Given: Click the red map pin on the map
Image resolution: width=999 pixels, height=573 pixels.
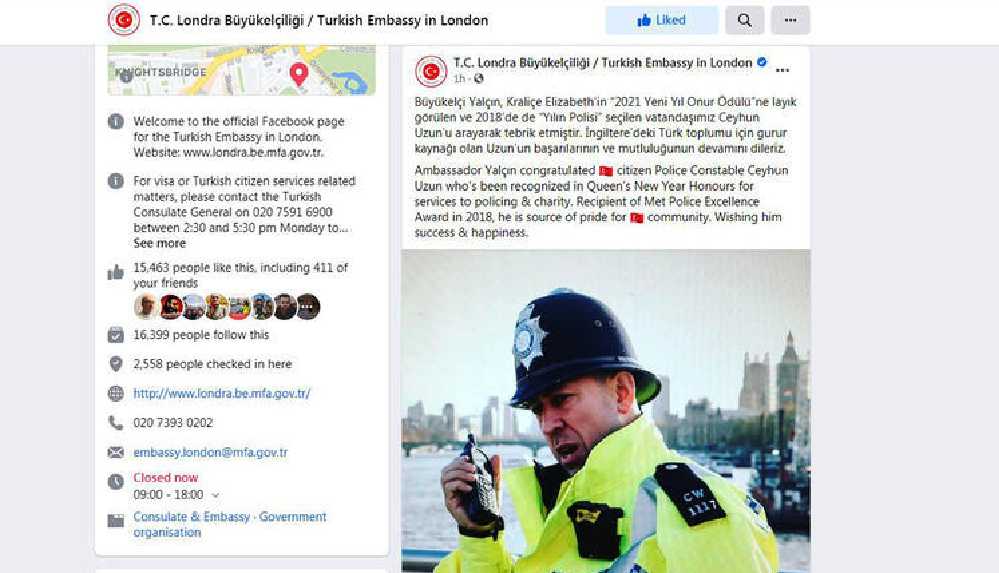Looking at the screenshot, I should [299, 74].
